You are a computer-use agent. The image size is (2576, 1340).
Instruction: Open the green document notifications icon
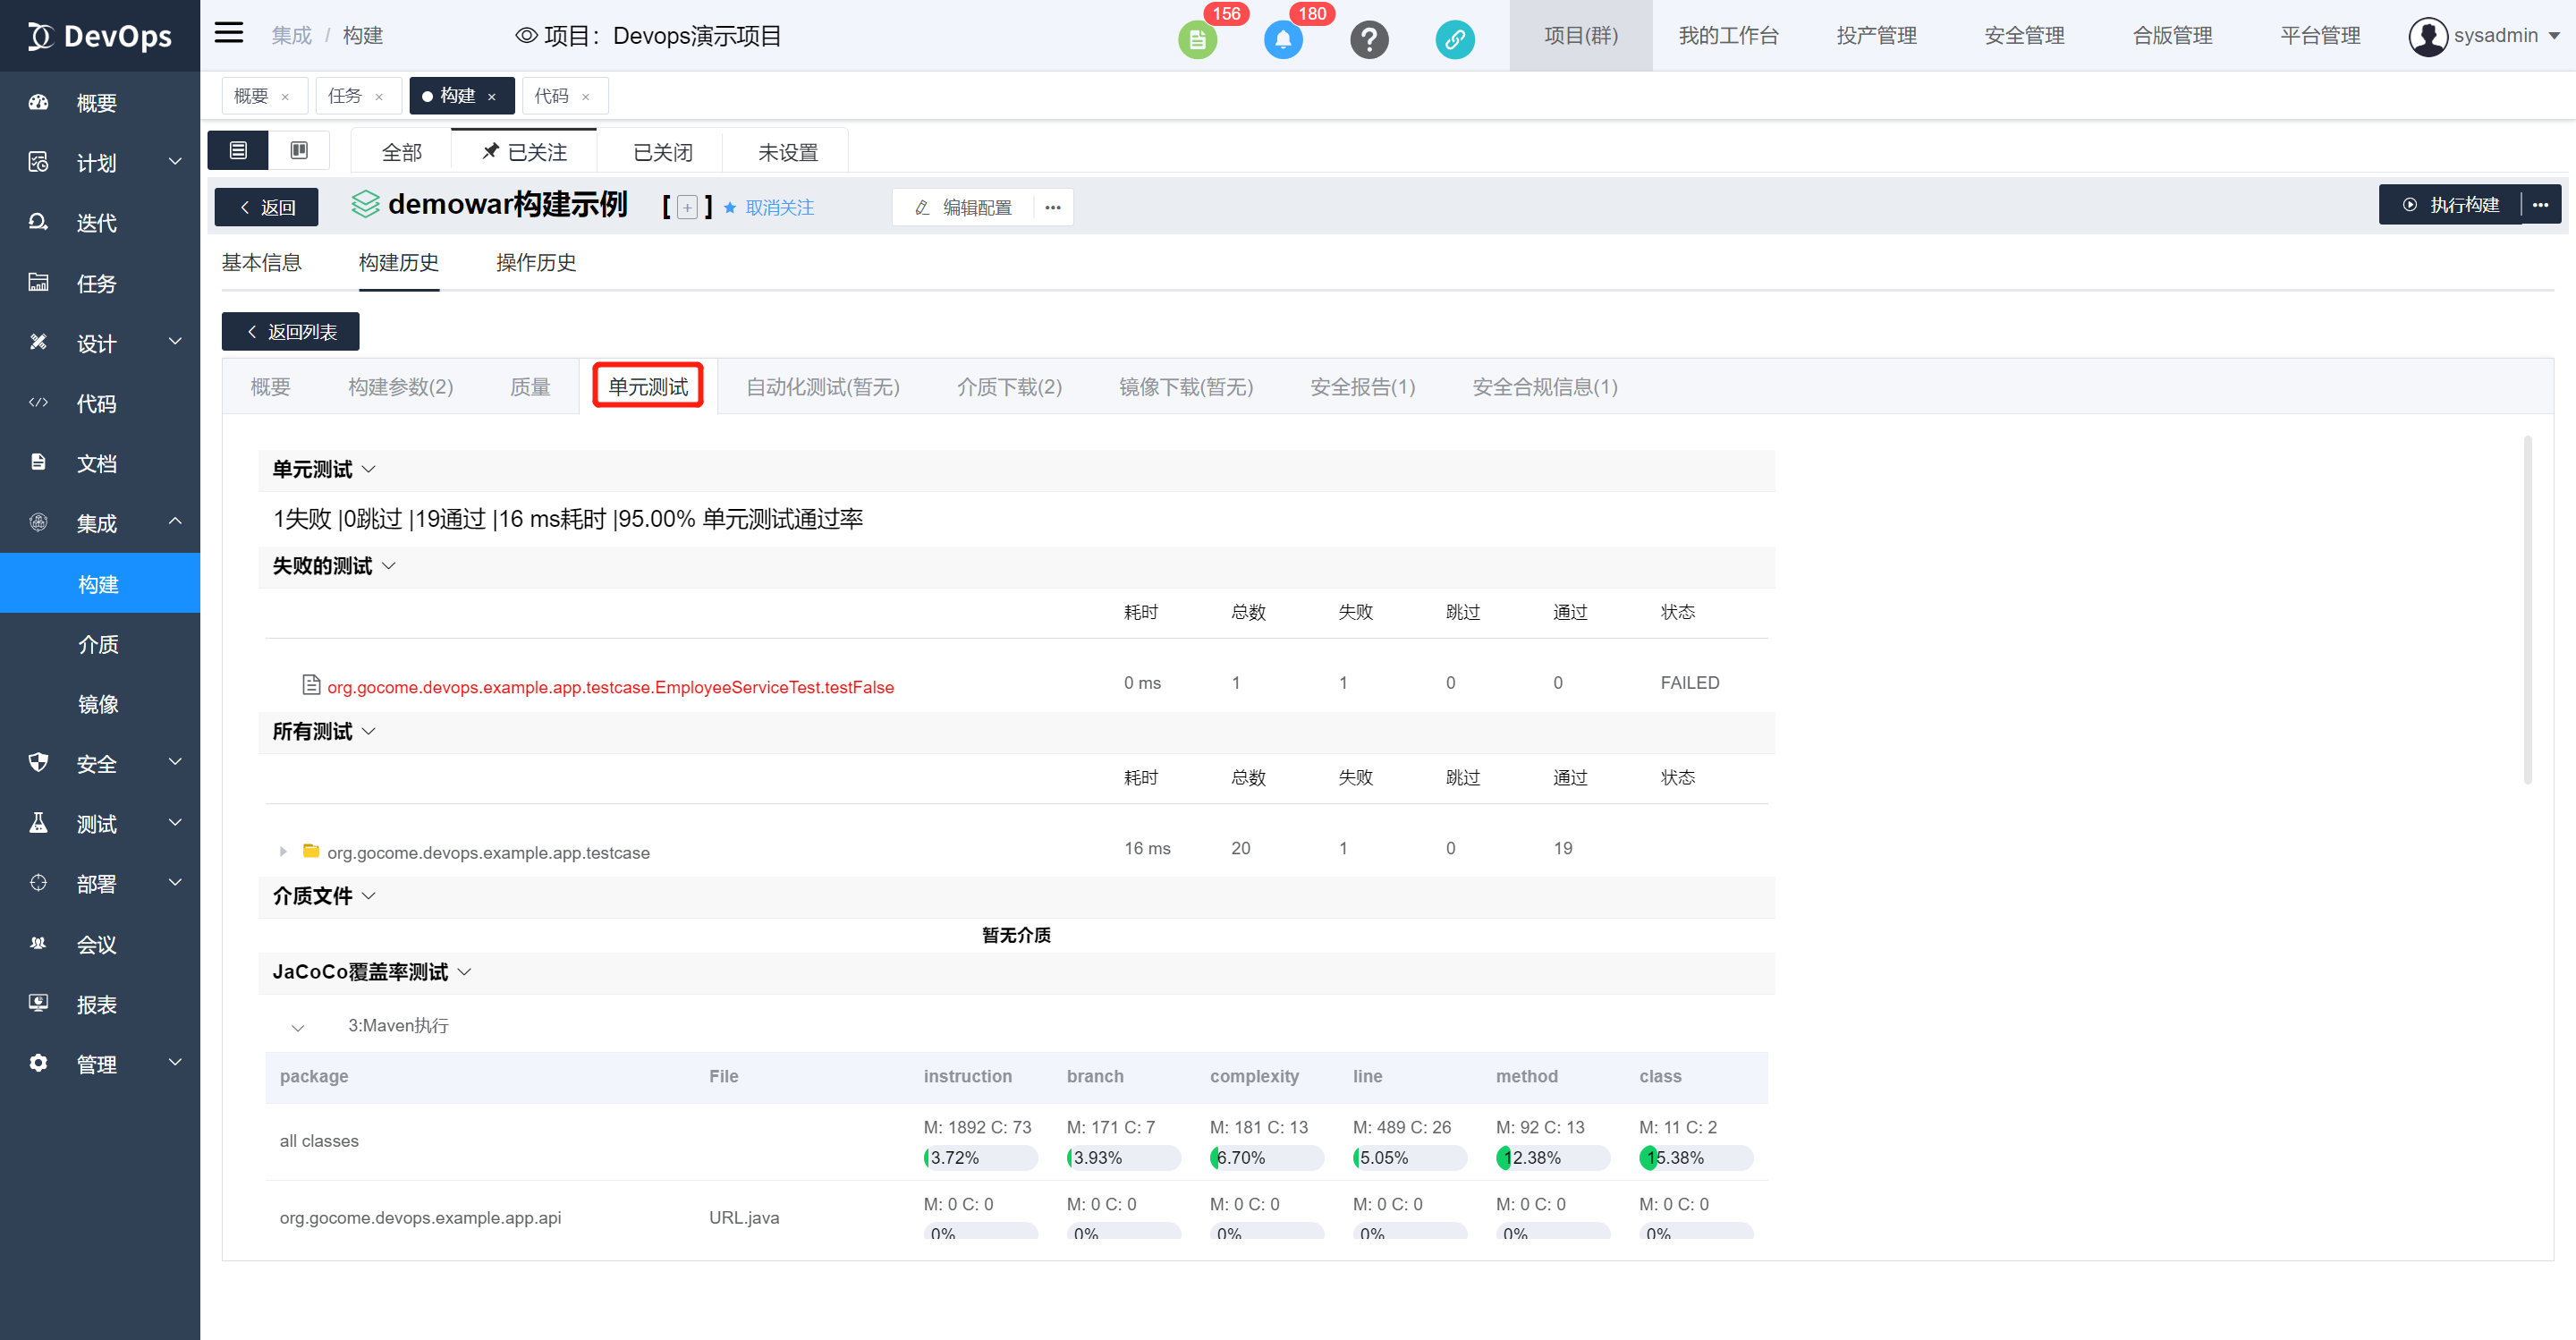pos(1197,39)
